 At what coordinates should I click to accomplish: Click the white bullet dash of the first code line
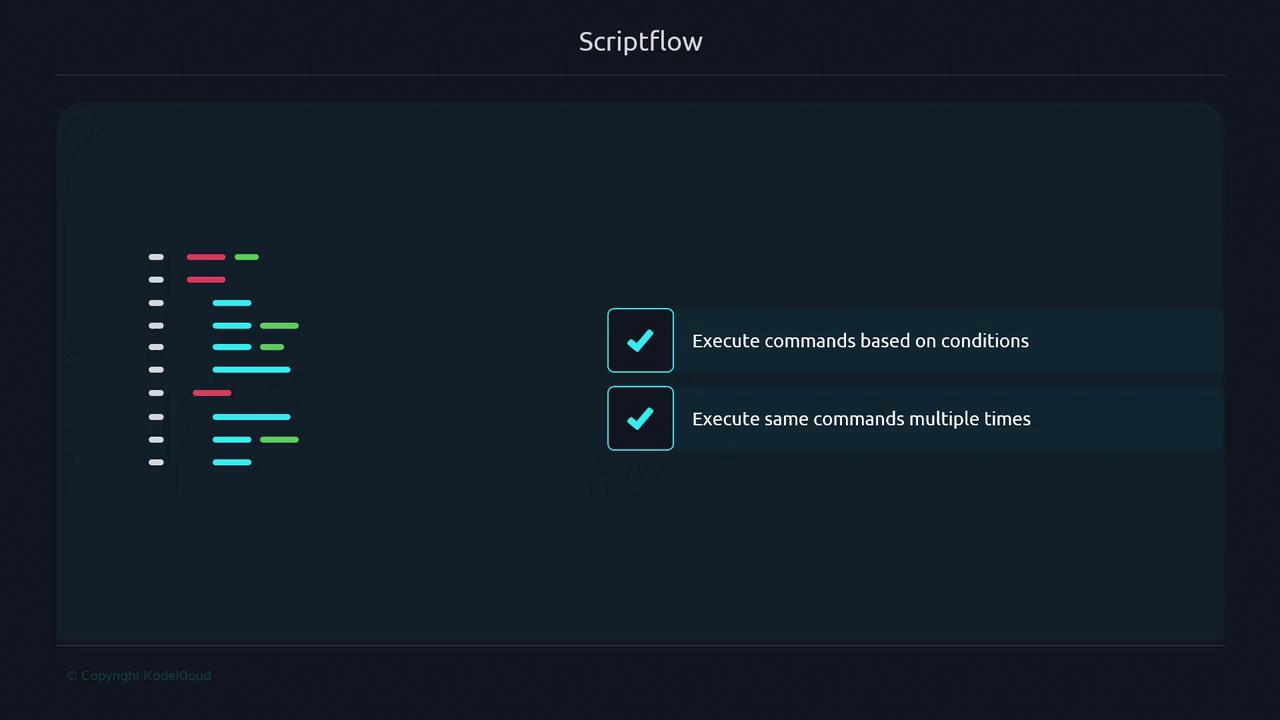156,257
